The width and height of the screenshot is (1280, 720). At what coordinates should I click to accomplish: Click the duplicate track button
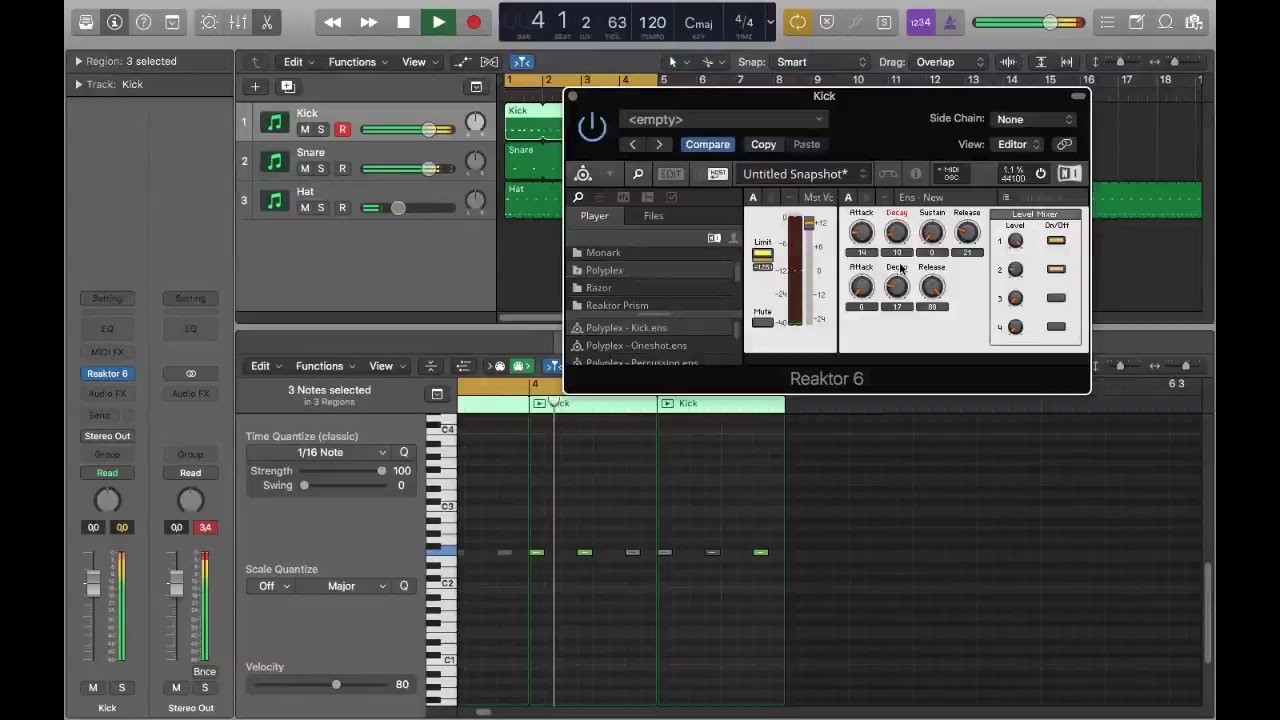[287, 87]
